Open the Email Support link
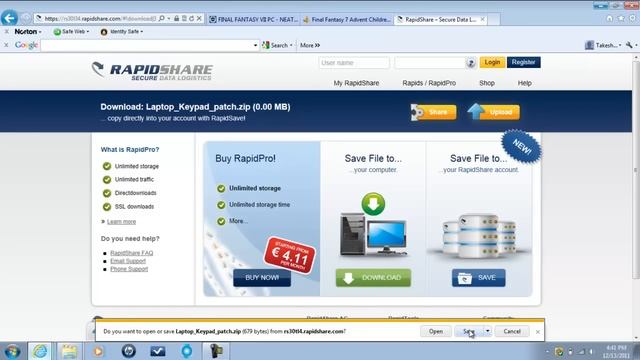Screen dimensions: 640x360 tap(128, 261)
